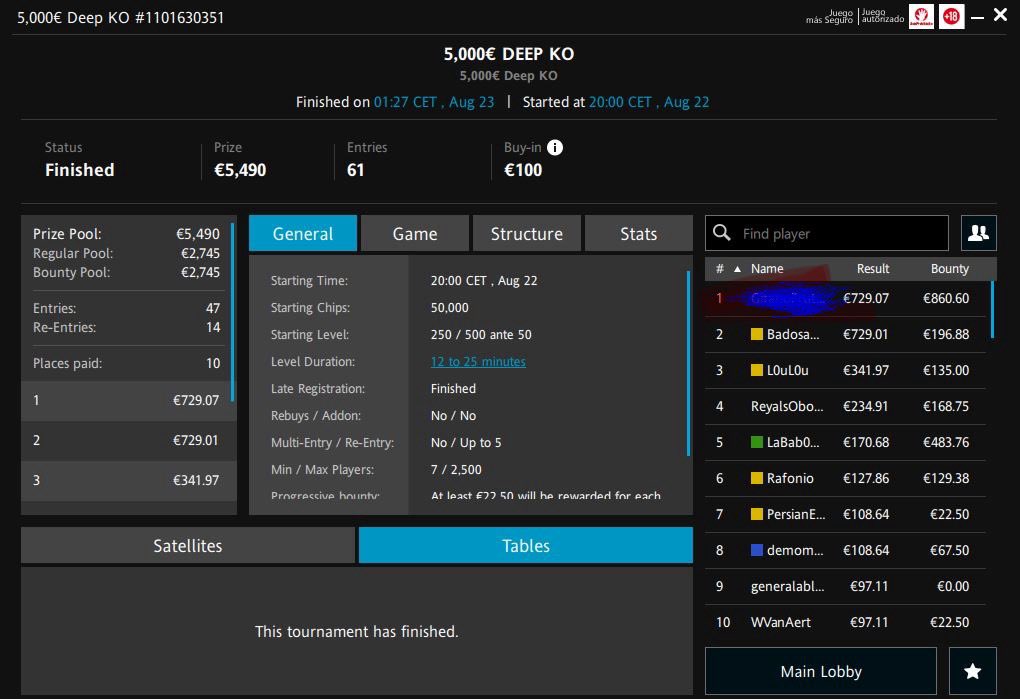Click Rafonio's result €127.86
This screenshot has width=1020, height=699.
pos(866,478)
